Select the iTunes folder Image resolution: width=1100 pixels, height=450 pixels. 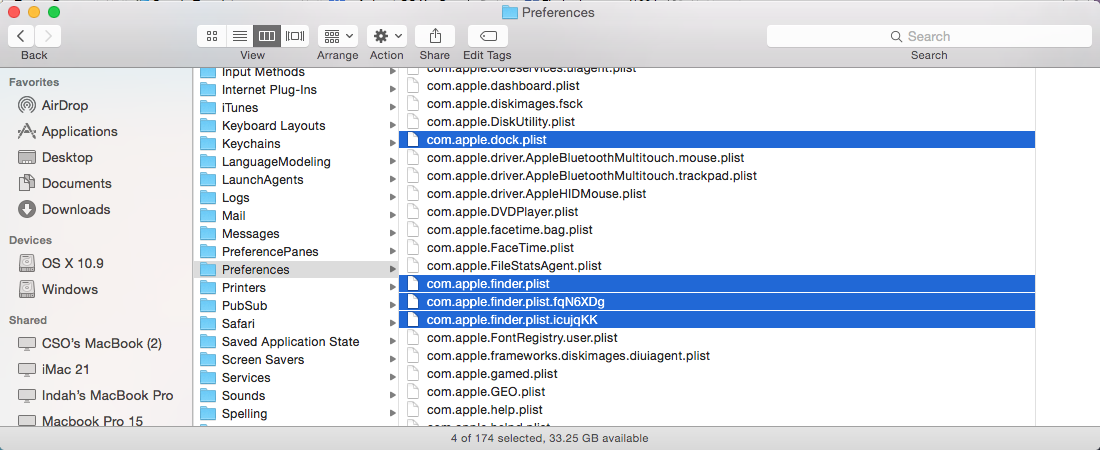pyautogui.click(x=240, y=107)
